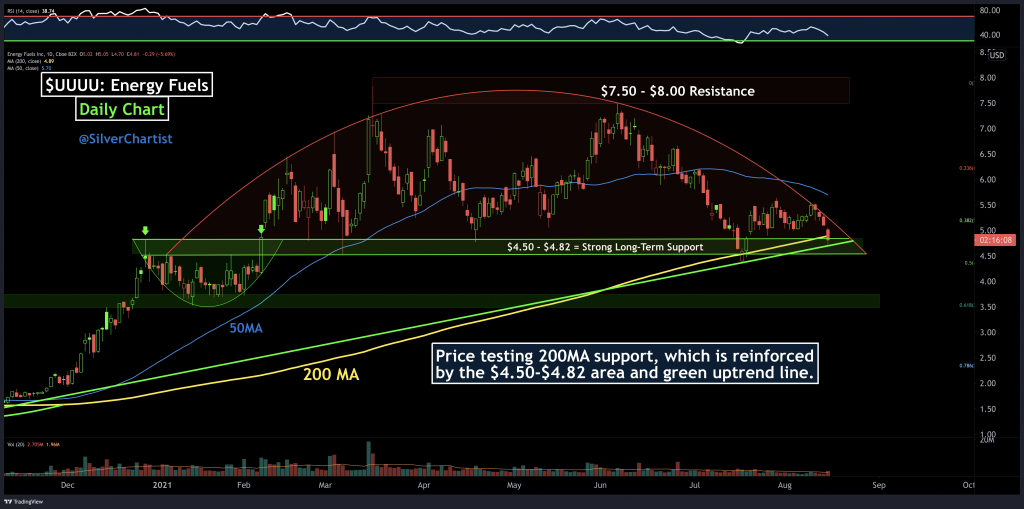The height and width of the screenshot is (509, 1024).
Task: Click the second green arrow marker near Feb
Action: pos(261,229)
